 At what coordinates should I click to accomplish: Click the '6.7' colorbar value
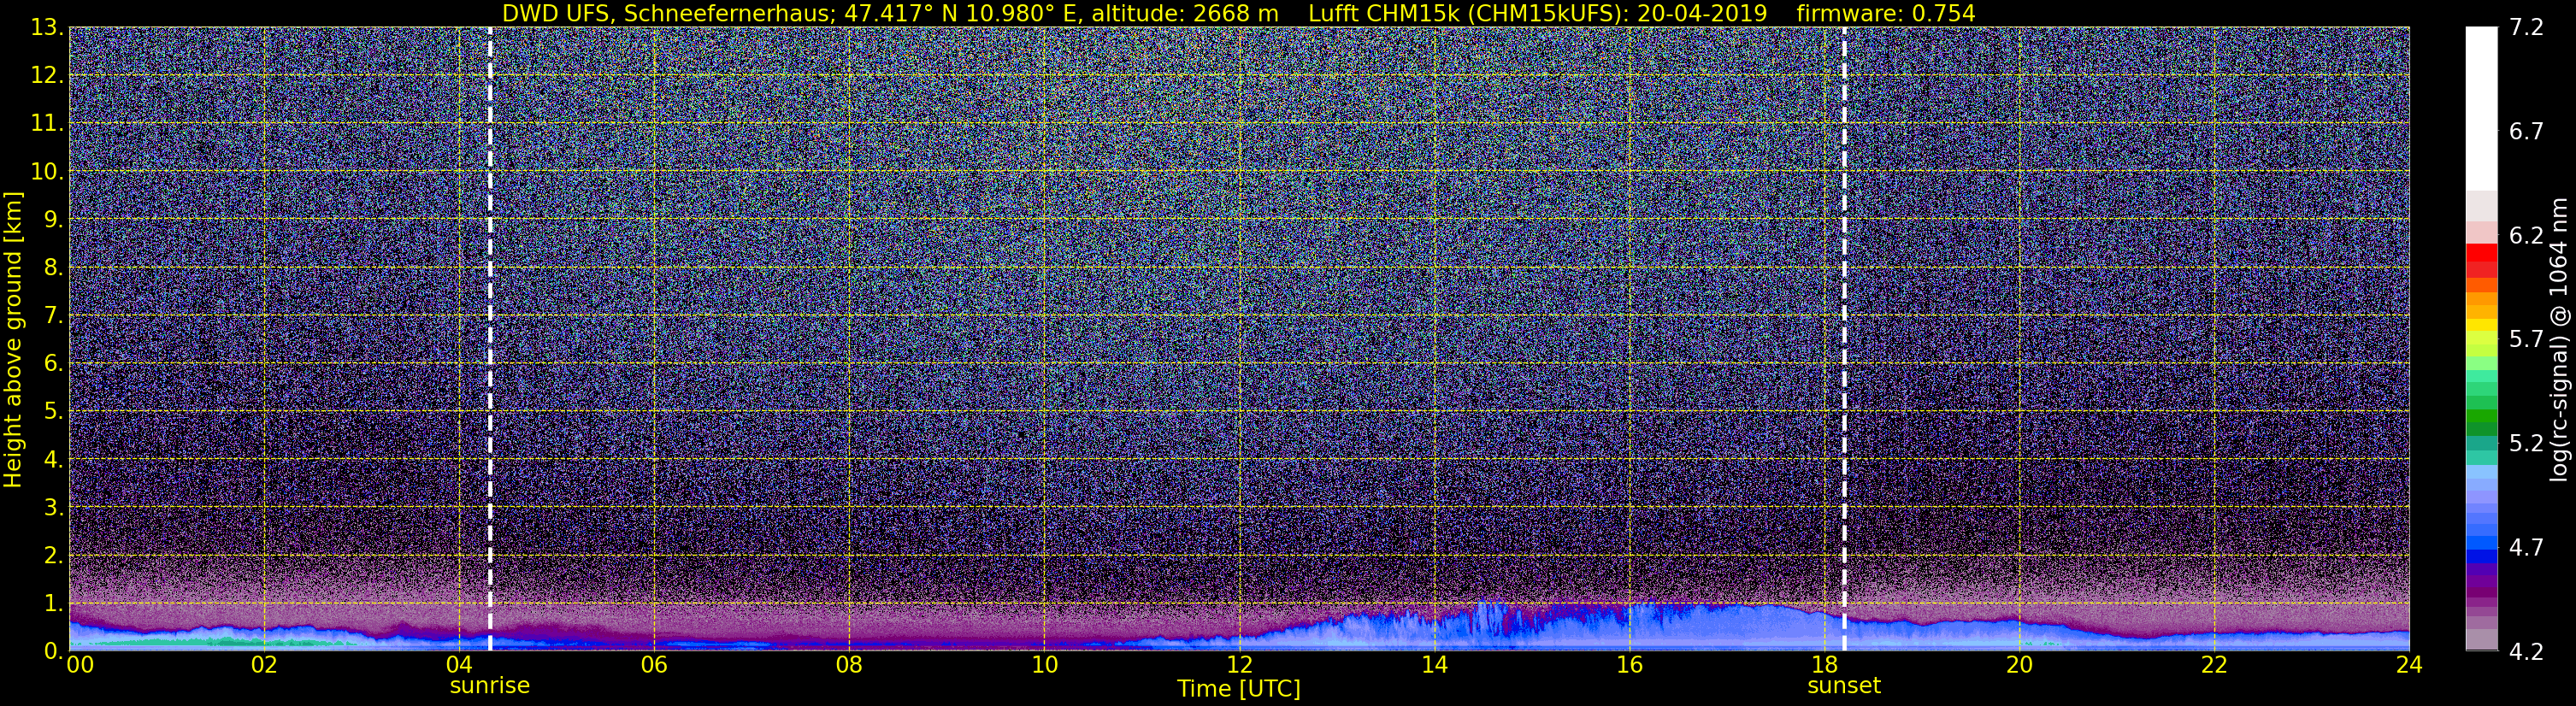click(x=2526, y=132)
